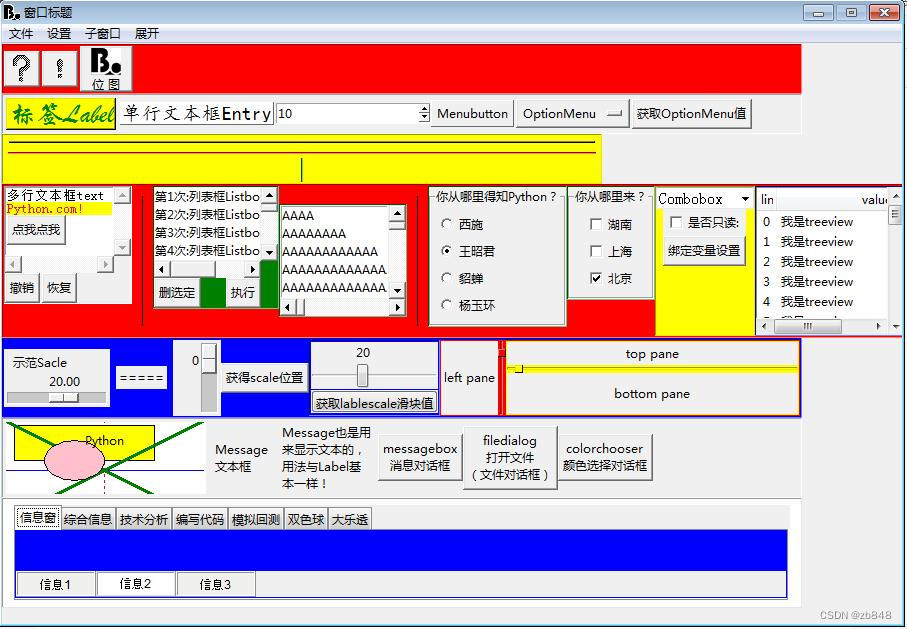Switch to the 编写代码 tab
The image size is (907, 629).
pyautogui.click(x=200, y=519)
